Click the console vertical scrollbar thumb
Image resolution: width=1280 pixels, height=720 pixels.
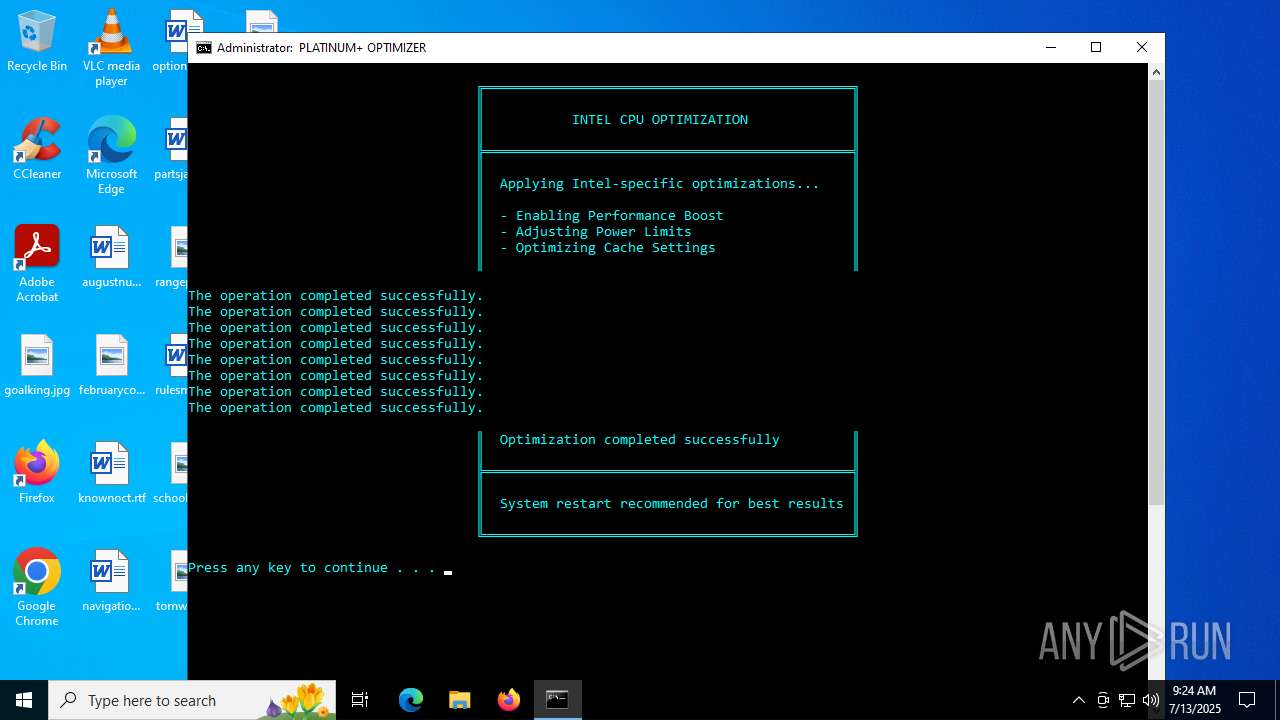1156,292
